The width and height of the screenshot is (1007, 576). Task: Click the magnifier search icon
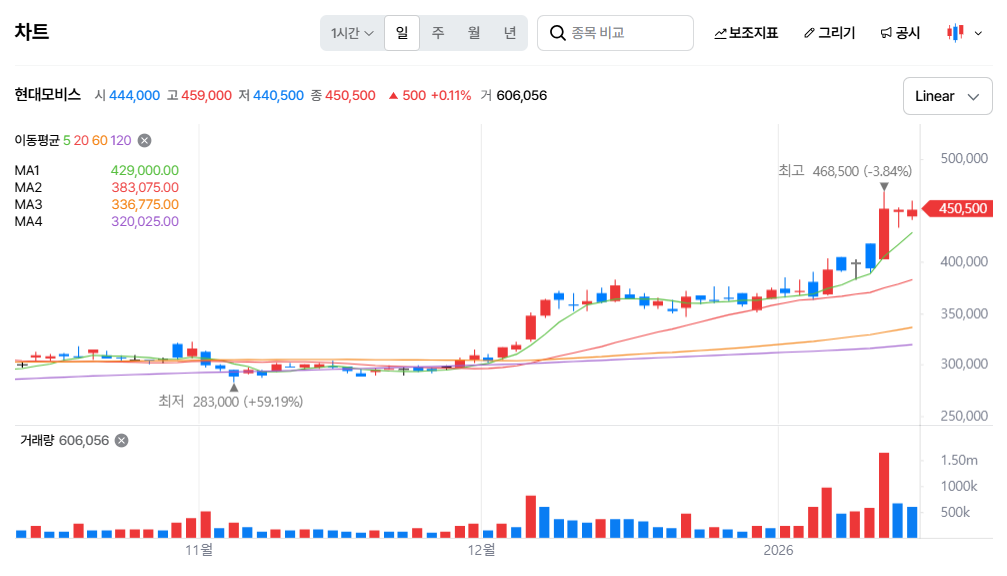point(557,33)
